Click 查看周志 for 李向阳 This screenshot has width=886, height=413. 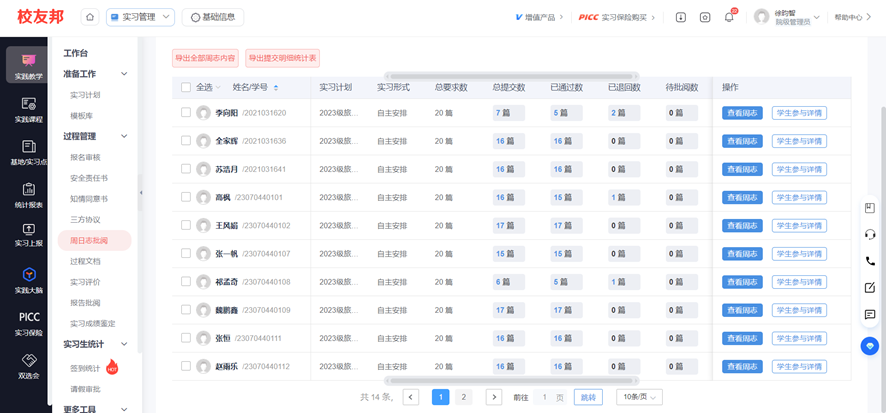click(742, 113)
